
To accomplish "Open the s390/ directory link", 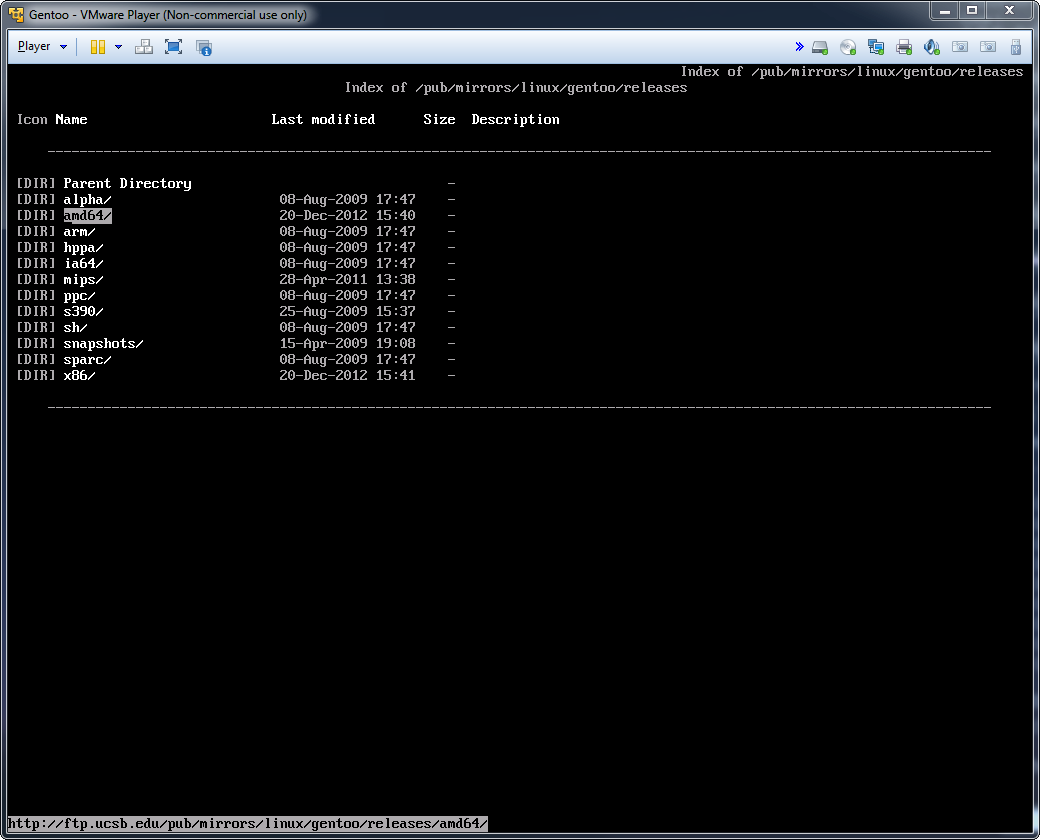I will click(x=84, y=311).
